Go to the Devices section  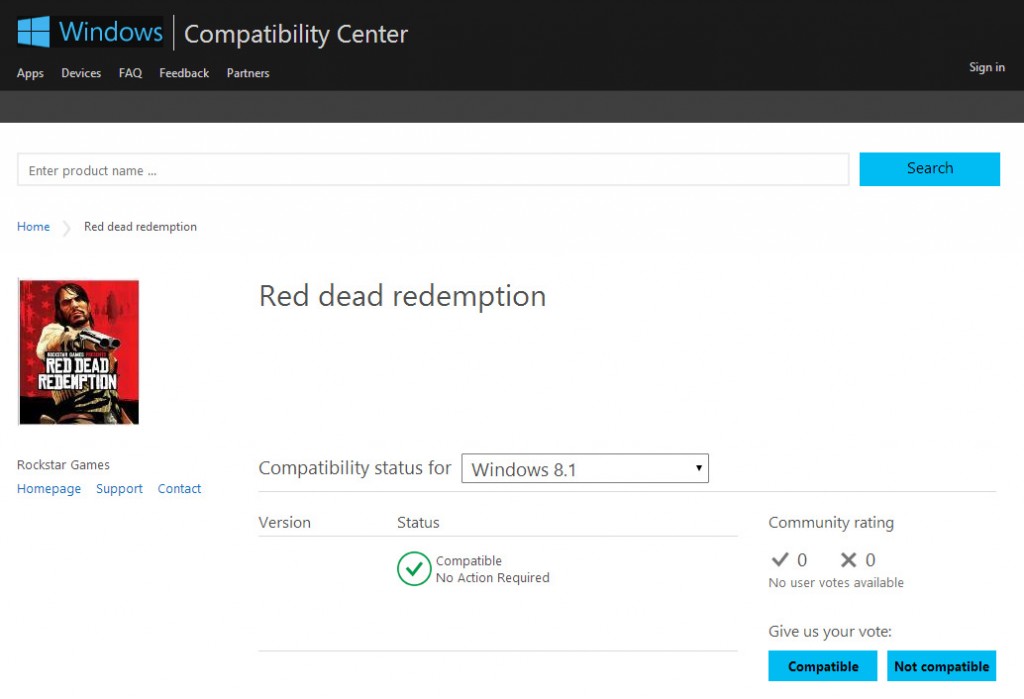pos(81,73)
